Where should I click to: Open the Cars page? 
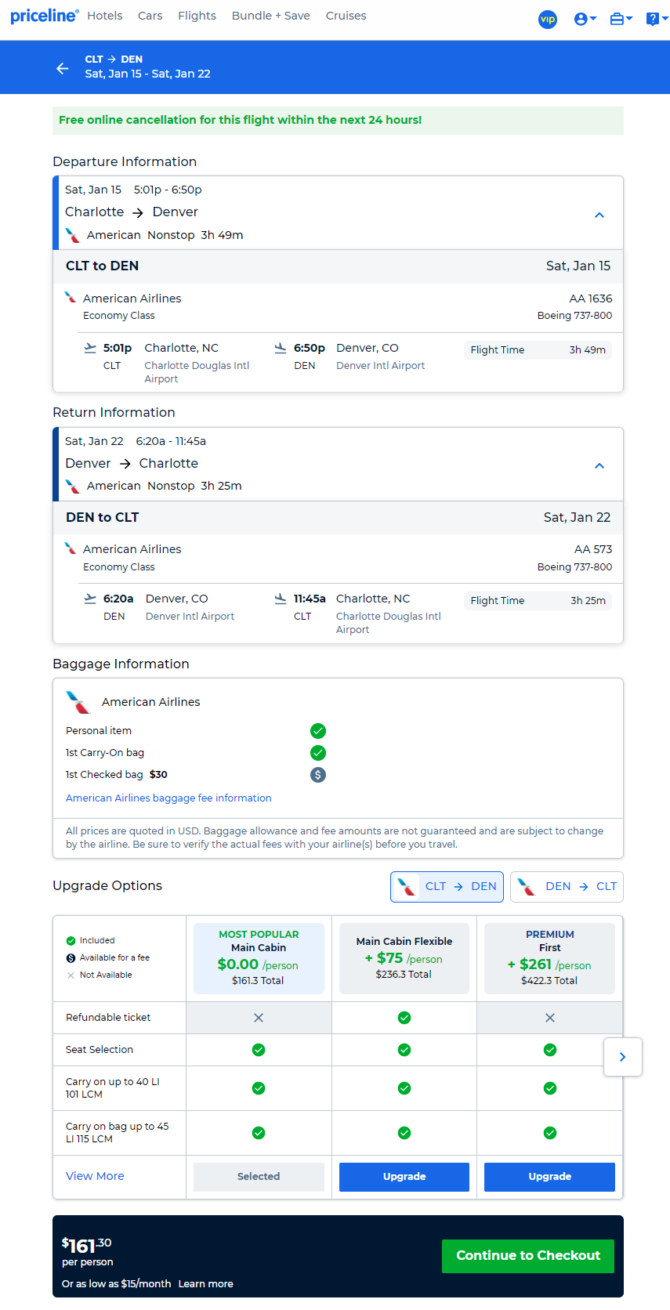tap(150, 16)
